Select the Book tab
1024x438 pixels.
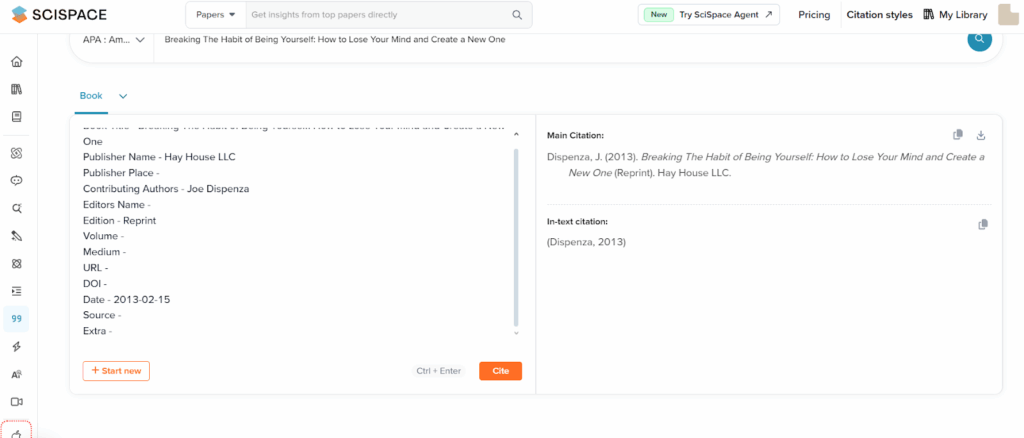coord(91,95)
